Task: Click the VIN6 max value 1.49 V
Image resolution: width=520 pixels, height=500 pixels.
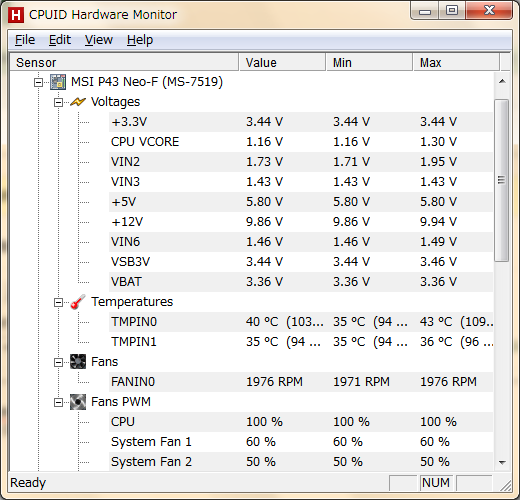Action: click(438, 242)
